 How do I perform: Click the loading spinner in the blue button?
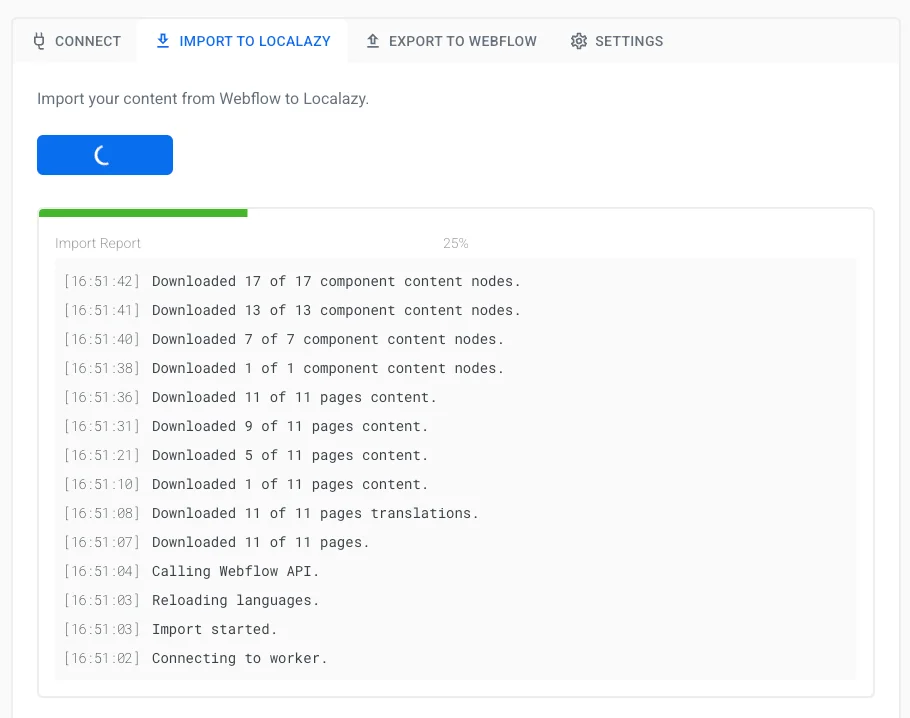[x=104, y=155]
